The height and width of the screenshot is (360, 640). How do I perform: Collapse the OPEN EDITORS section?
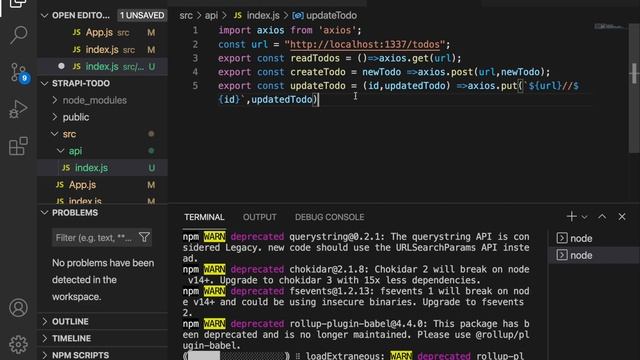pyautogui.click(x=44, y=16)
